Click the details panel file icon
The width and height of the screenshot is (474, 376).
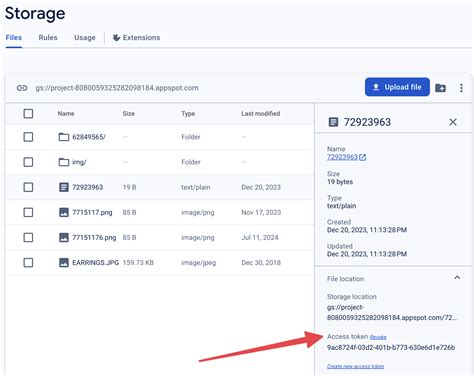tap(333, 122)
